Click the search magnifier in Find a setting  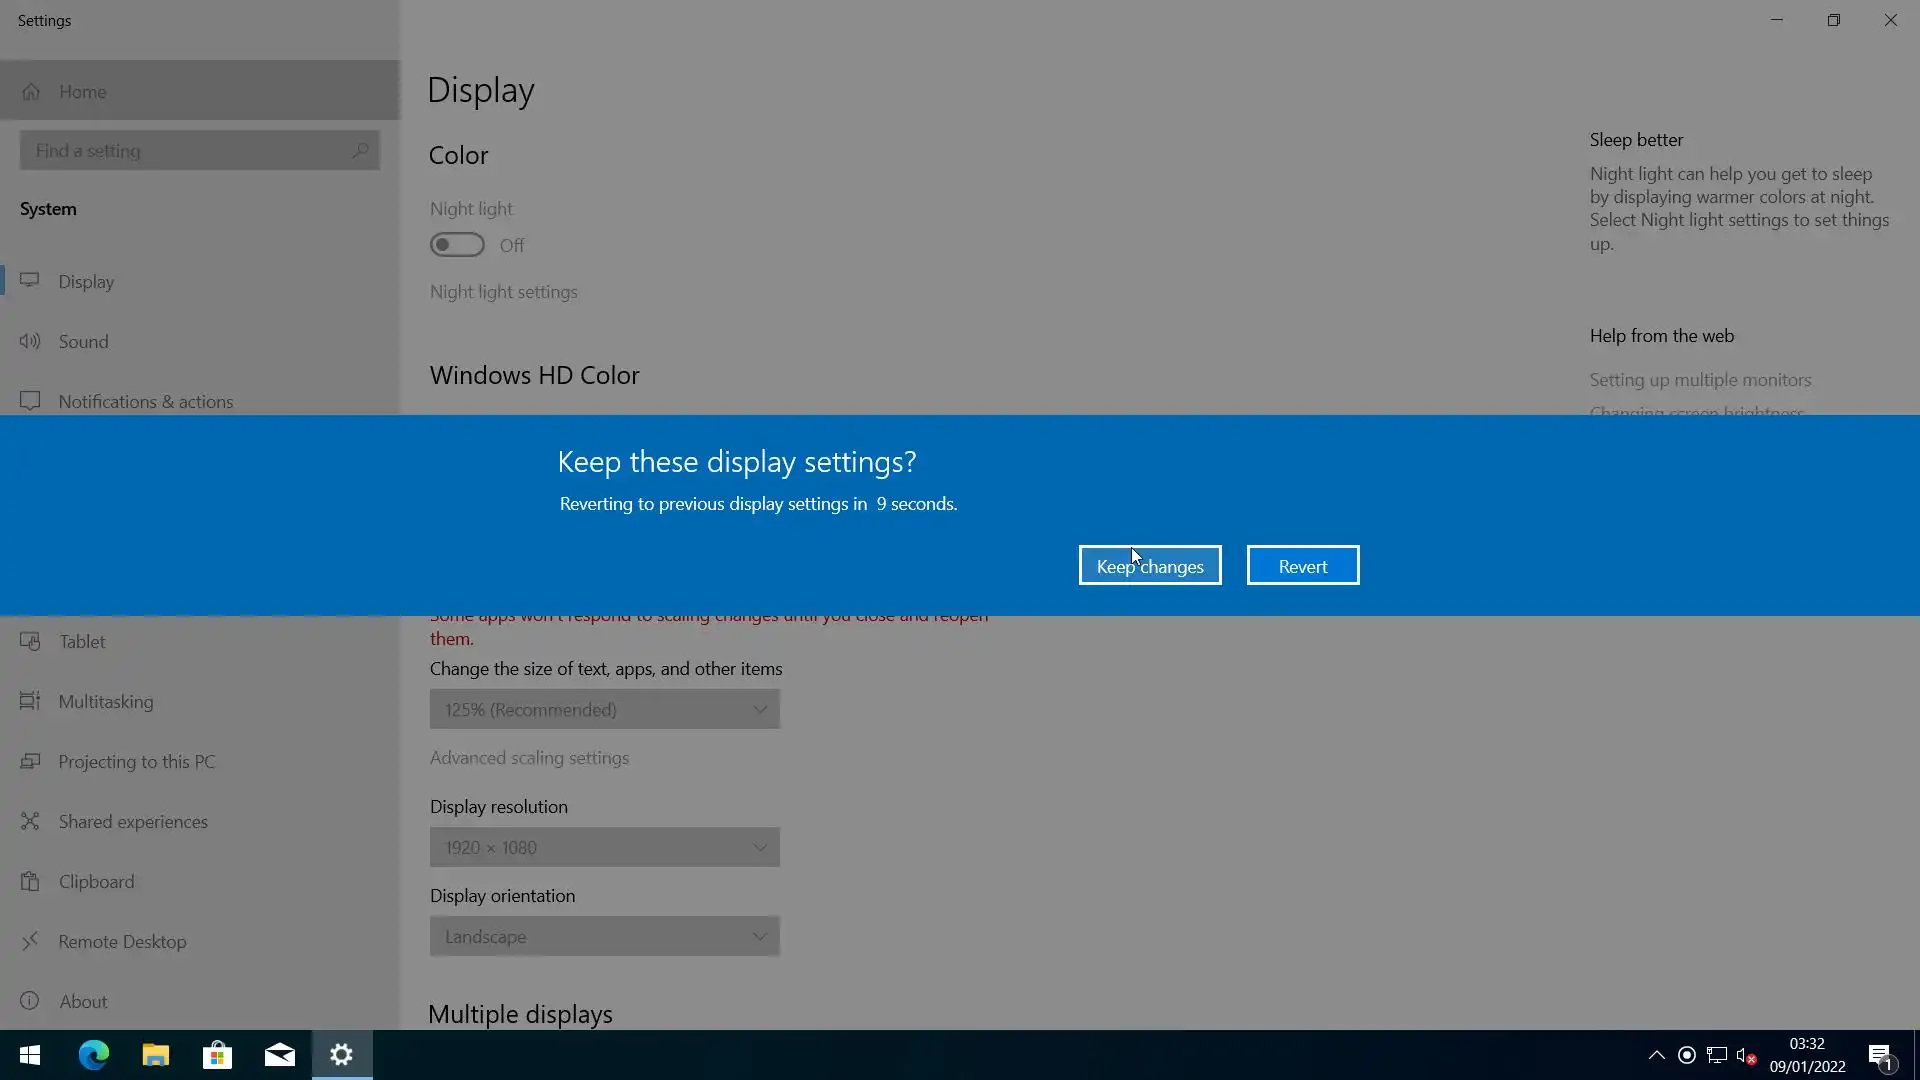(360, 150)
